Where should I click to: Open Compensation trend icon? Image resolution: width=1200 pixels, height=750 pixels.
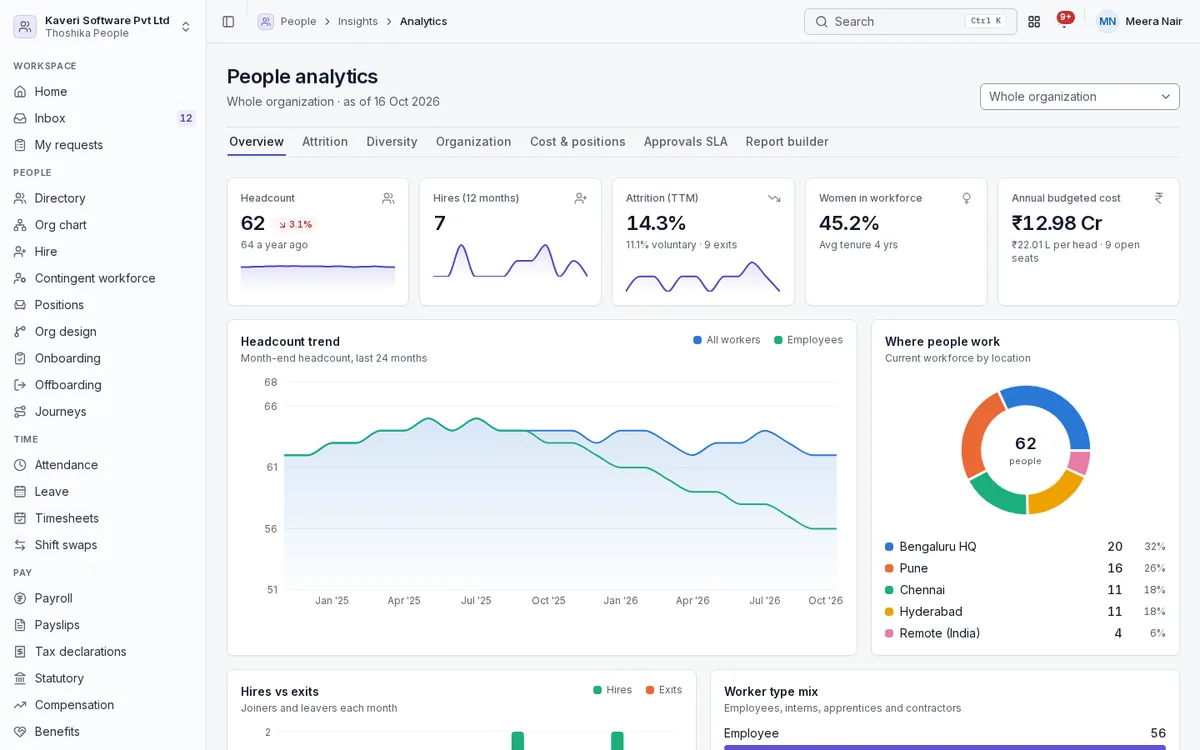pyautogui.click(x=20, y=705)
